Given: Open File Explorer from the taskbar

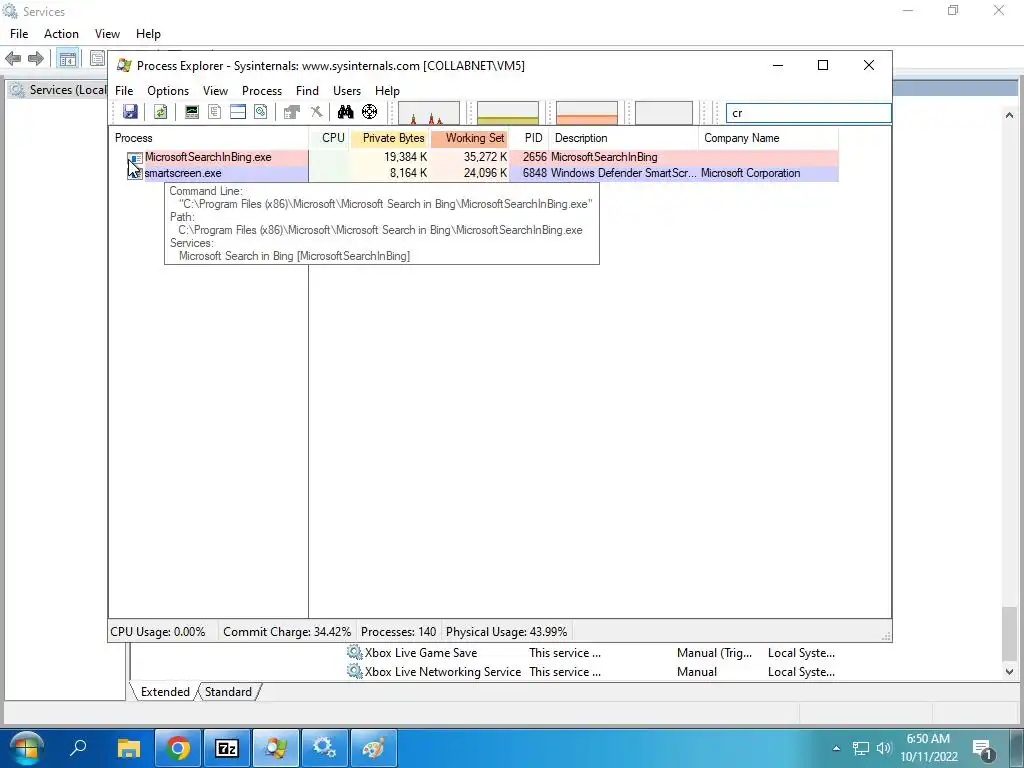Looking at the screenshot, I should pyautogui.click(x=129, y=748).
